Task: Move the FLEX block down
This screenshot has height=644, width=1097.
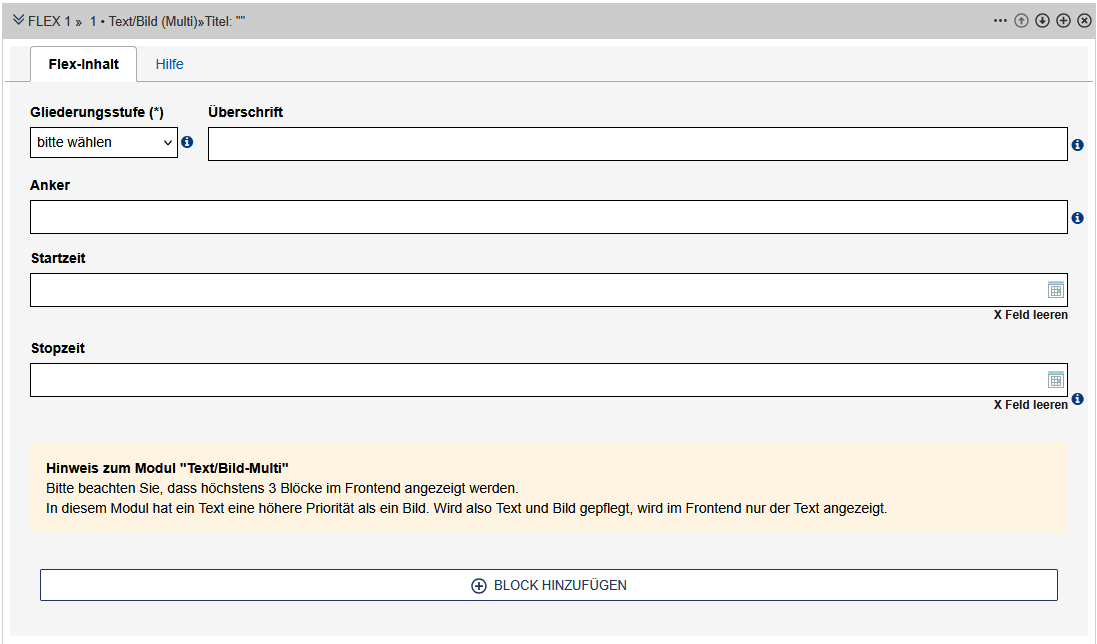Action: pos(1042,20)
